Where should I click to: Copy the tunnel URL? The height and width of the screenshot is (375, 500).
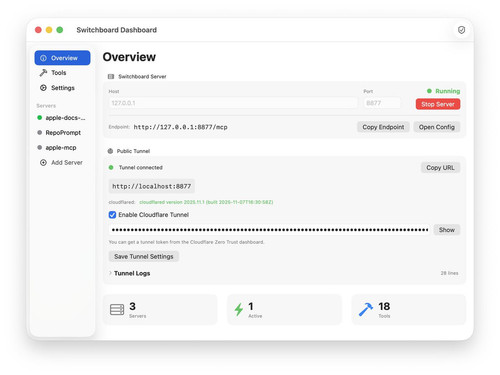coord(440,168)
